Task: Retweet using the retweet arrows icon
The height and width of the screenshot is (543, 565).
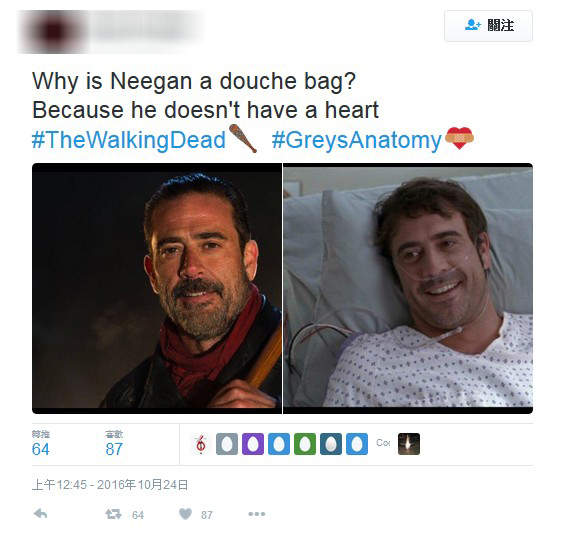Action: [x=114, y=514]
